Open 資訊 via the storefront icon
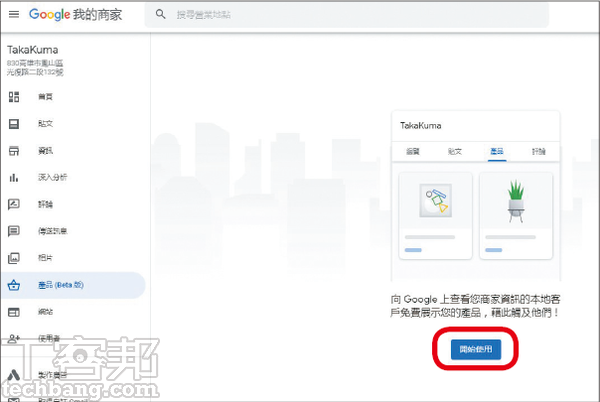Viewport: 600px width, 402px height. coord(14,151)
